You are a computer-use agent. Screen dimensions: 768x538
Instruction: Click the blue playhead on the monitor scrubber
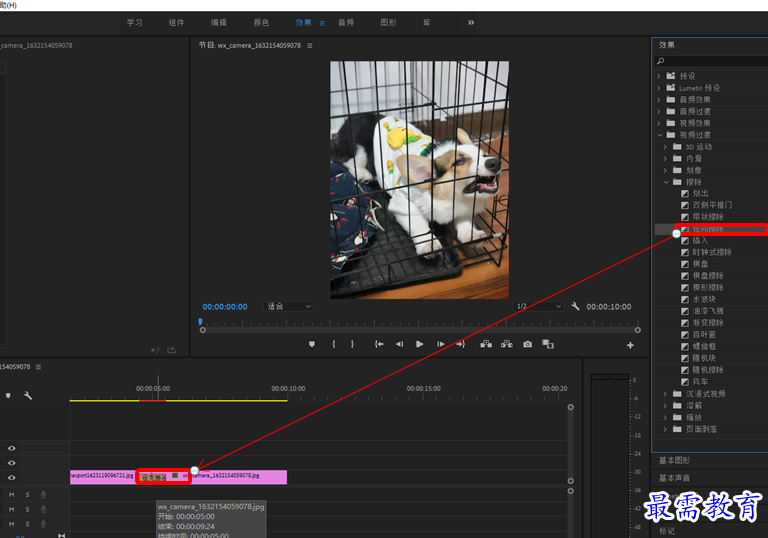click(200, 322)
